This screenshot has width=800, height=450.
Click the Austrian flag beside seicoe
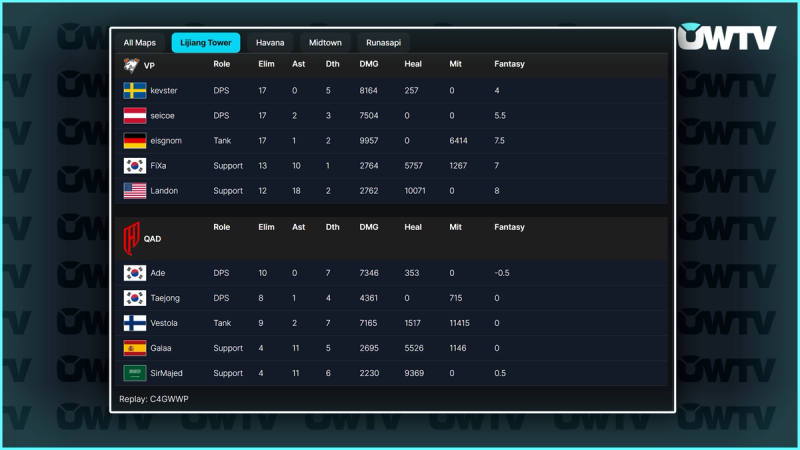[x=135, y=116]
